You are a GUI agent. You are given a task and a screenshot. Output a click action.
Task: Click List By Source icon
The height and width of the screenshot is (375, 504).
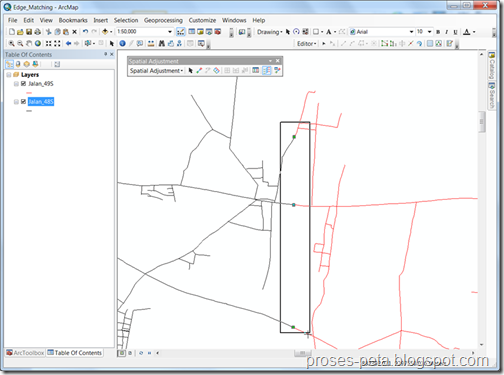pyautogui.click(x=18, y=64)
